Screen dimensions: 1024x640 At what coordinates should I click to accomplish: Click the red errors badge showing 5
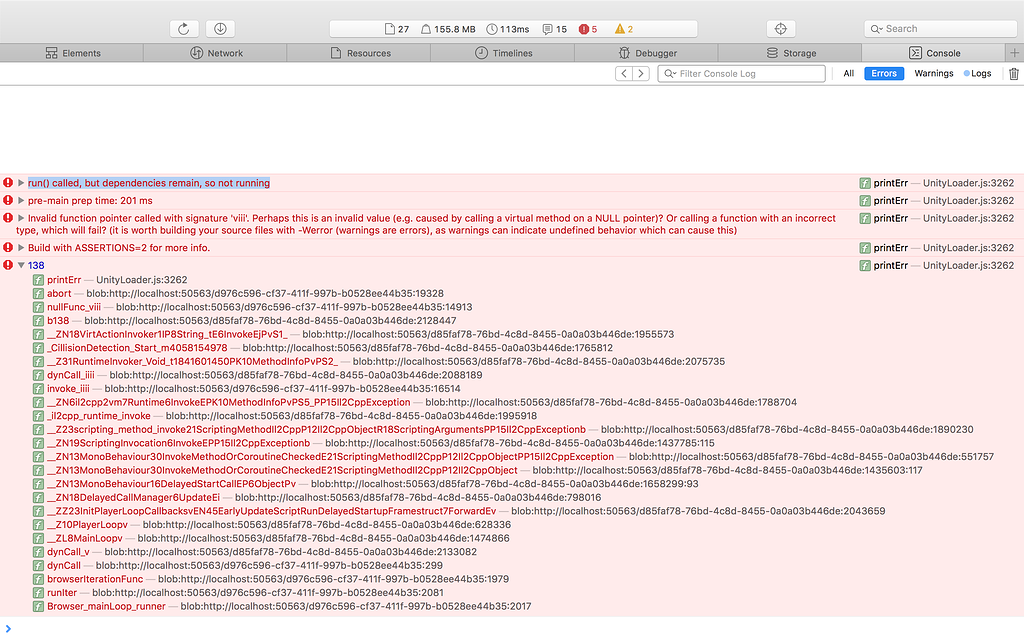point(586,29)
